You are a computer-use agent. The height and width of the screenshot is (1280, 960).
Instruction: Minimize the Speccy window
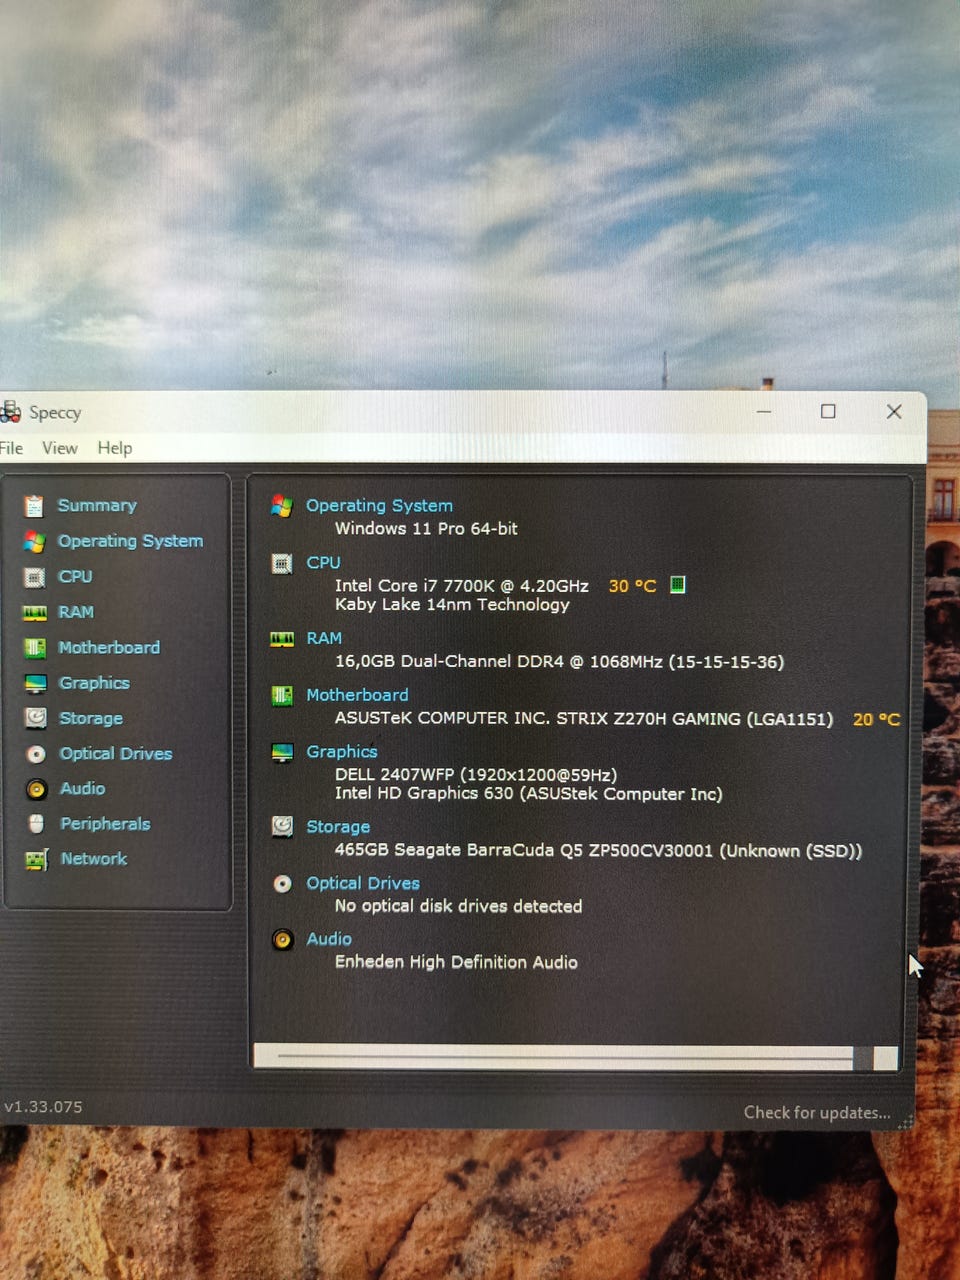point(764,411)
